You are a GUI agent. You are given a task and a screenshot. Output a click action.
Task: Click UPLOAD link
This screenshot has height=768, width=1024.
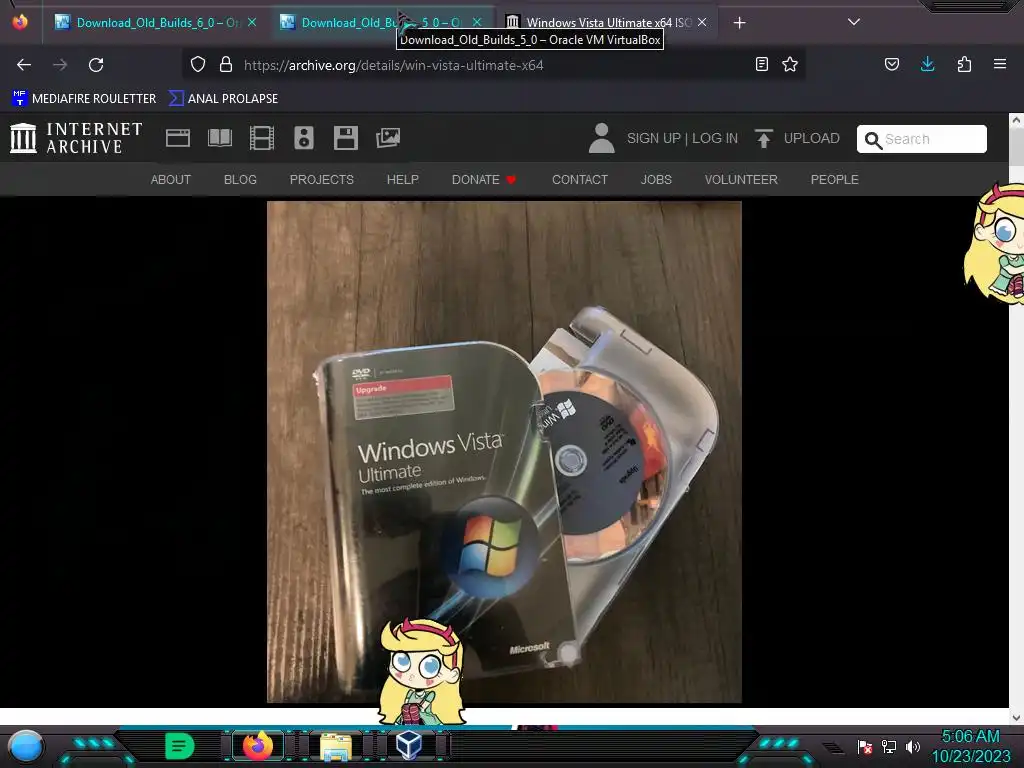(x=812, y=138)
